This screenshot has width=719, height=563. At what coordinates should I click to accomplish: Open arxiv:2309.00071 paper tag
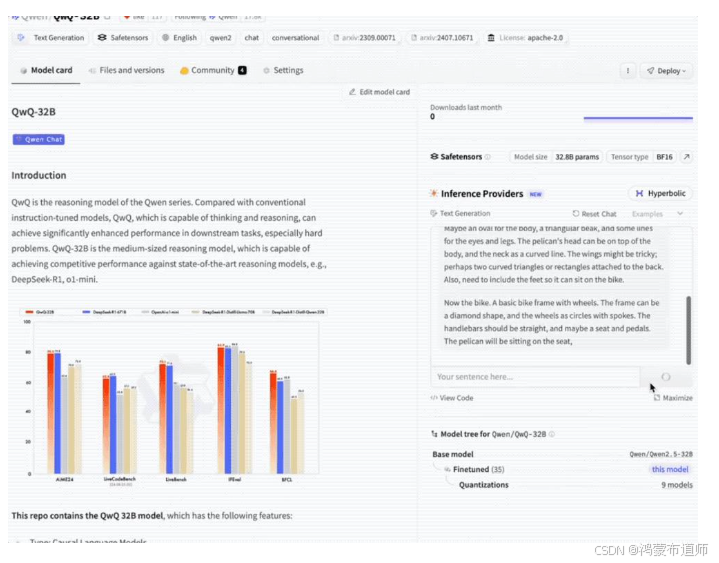pos(365,38)
